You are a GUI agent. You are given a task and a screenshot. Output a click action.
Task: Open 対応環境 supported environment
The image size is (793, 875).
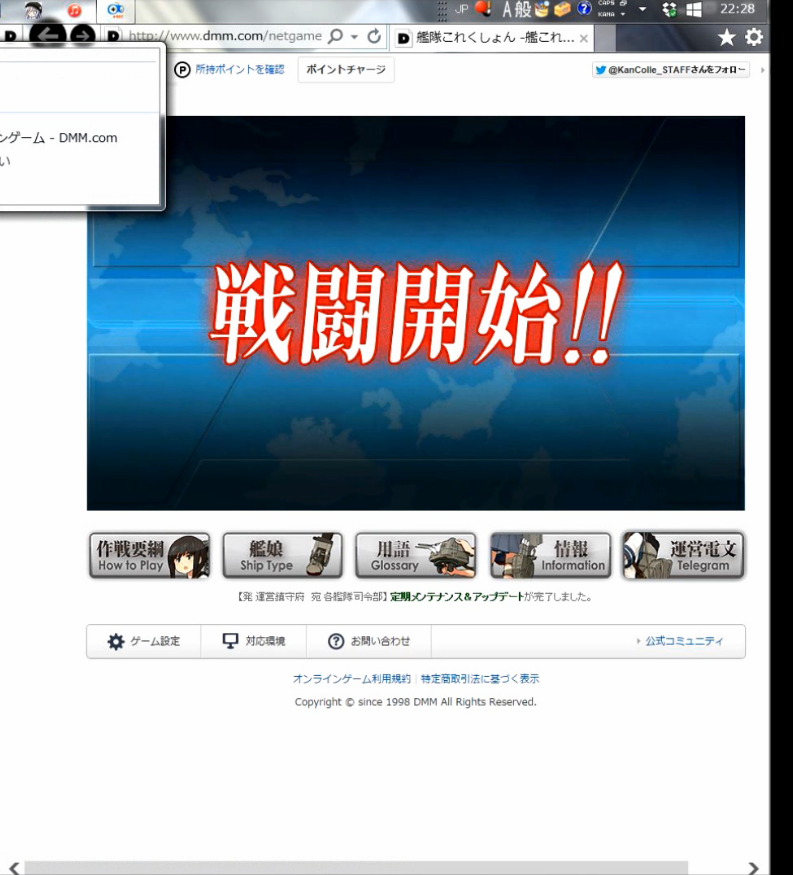tap(254, 641)
